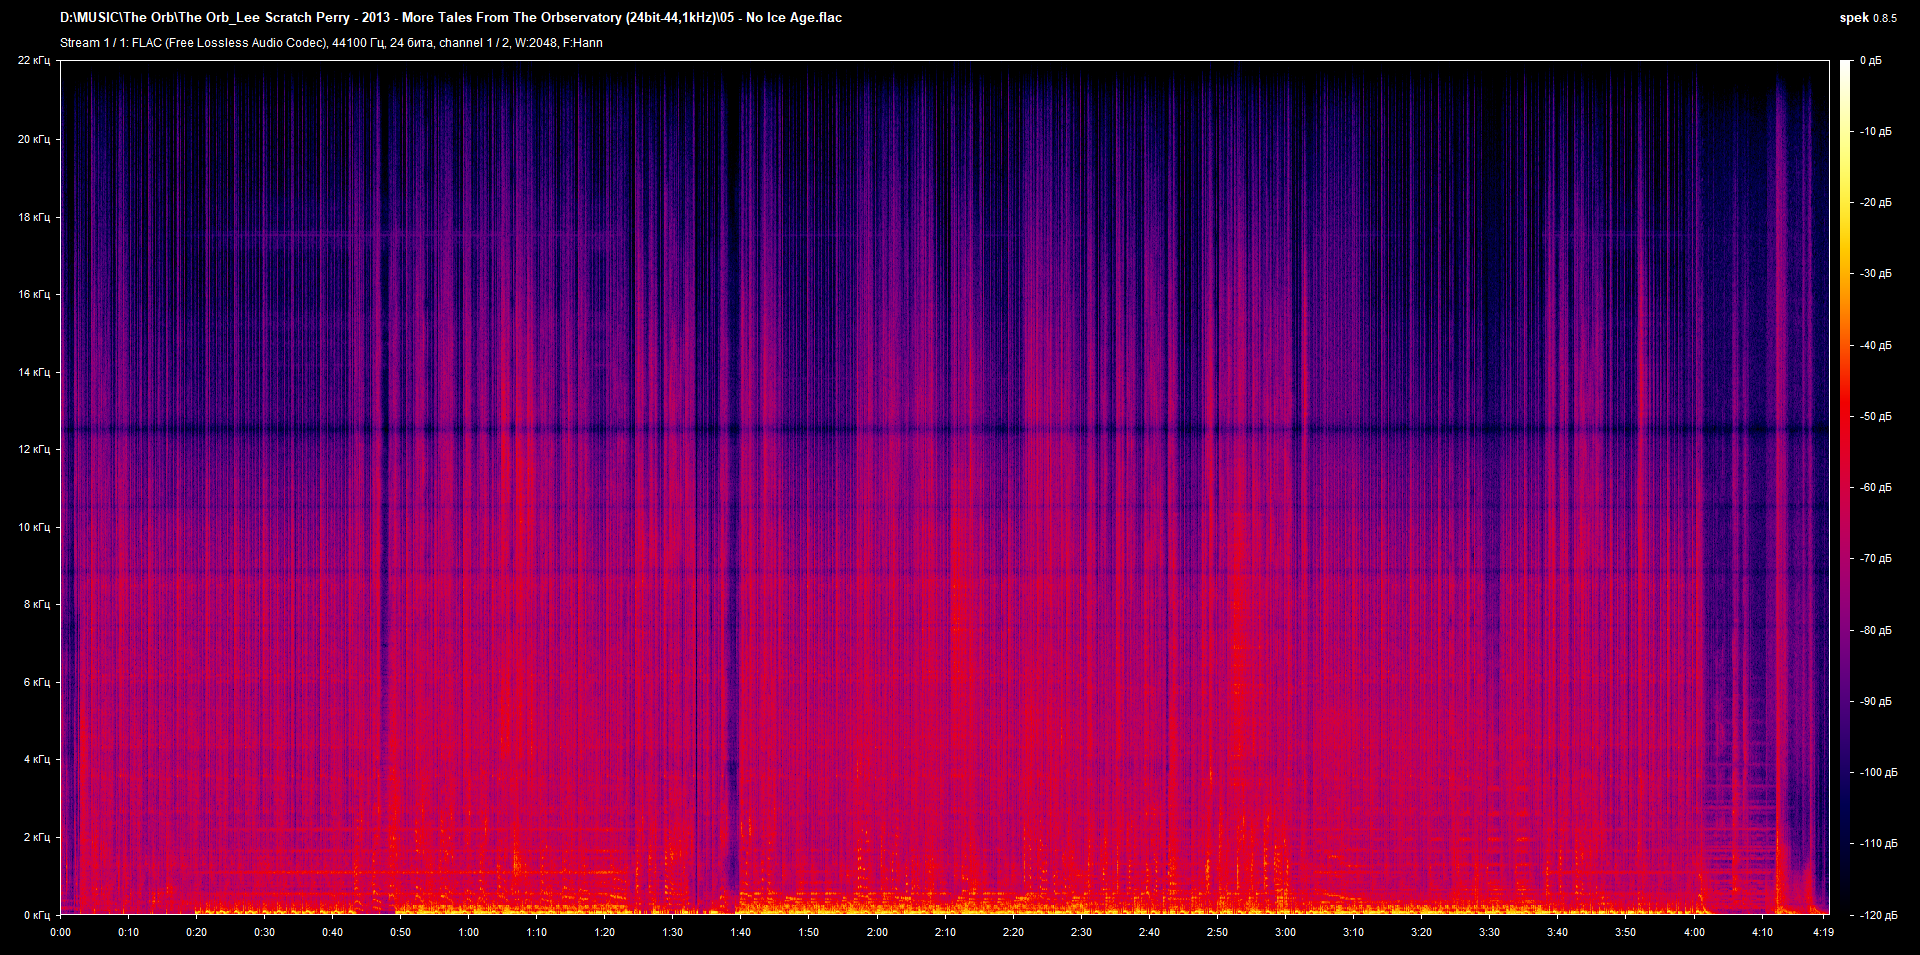1920x955 pixels.
Task: Click the spek 0.8.5 version label
Action: click(x=1867, y=18)
